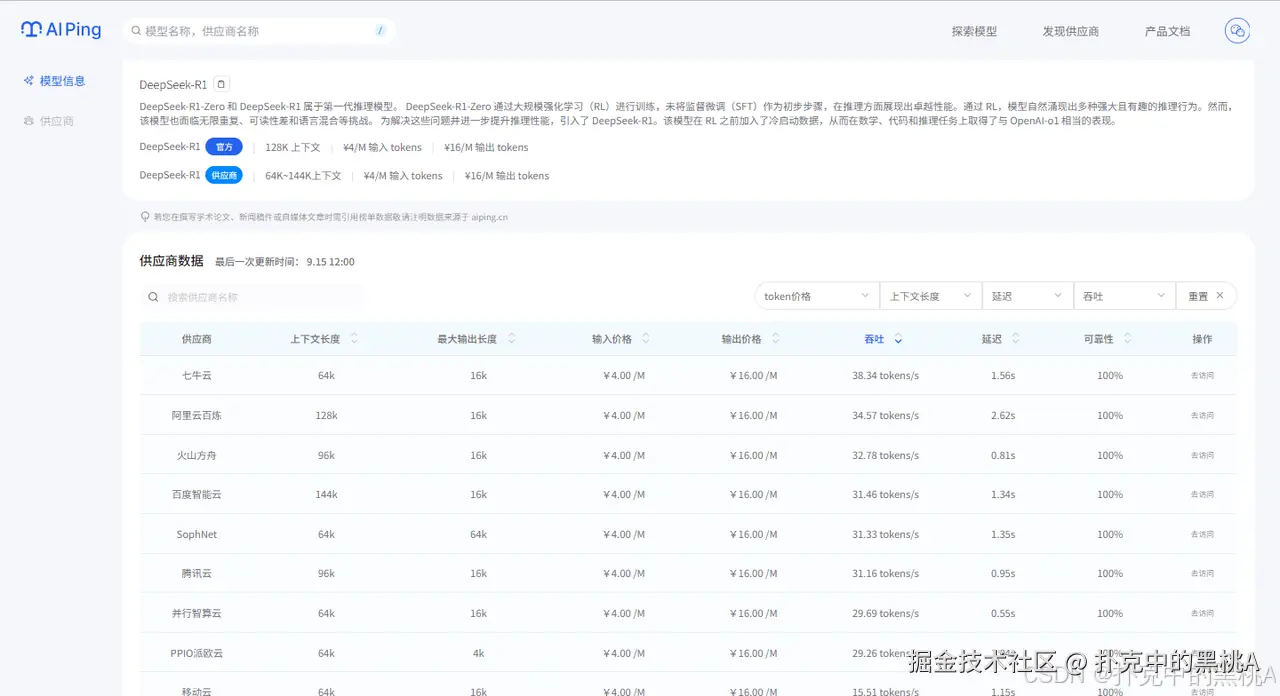The image size is (1280, 696).
Task: Click the 144k context length cell
Action: tap(326, 494)
